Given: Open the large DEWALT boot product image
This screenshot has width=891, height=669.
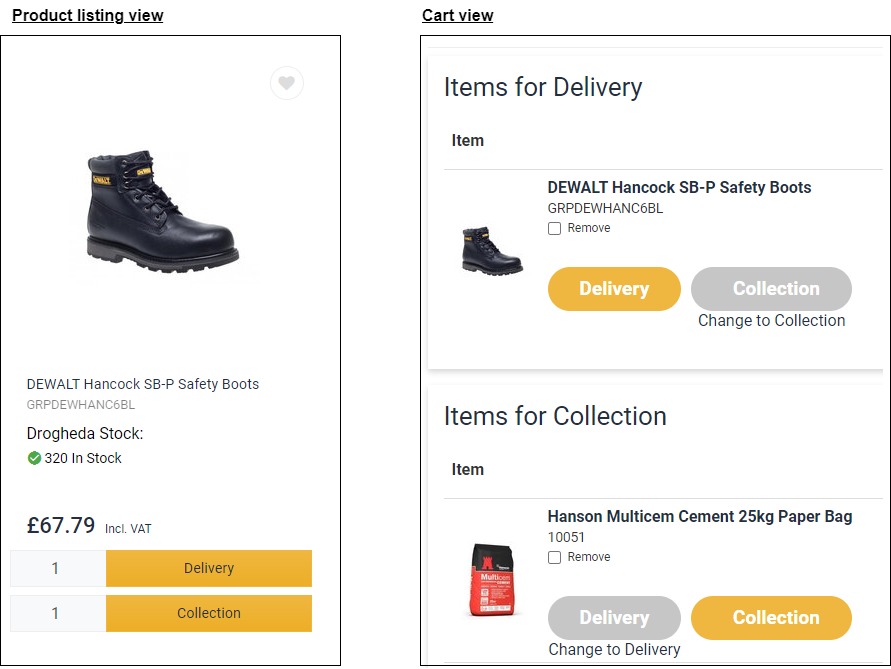Looking at the screenshot, I should [162, 210].
